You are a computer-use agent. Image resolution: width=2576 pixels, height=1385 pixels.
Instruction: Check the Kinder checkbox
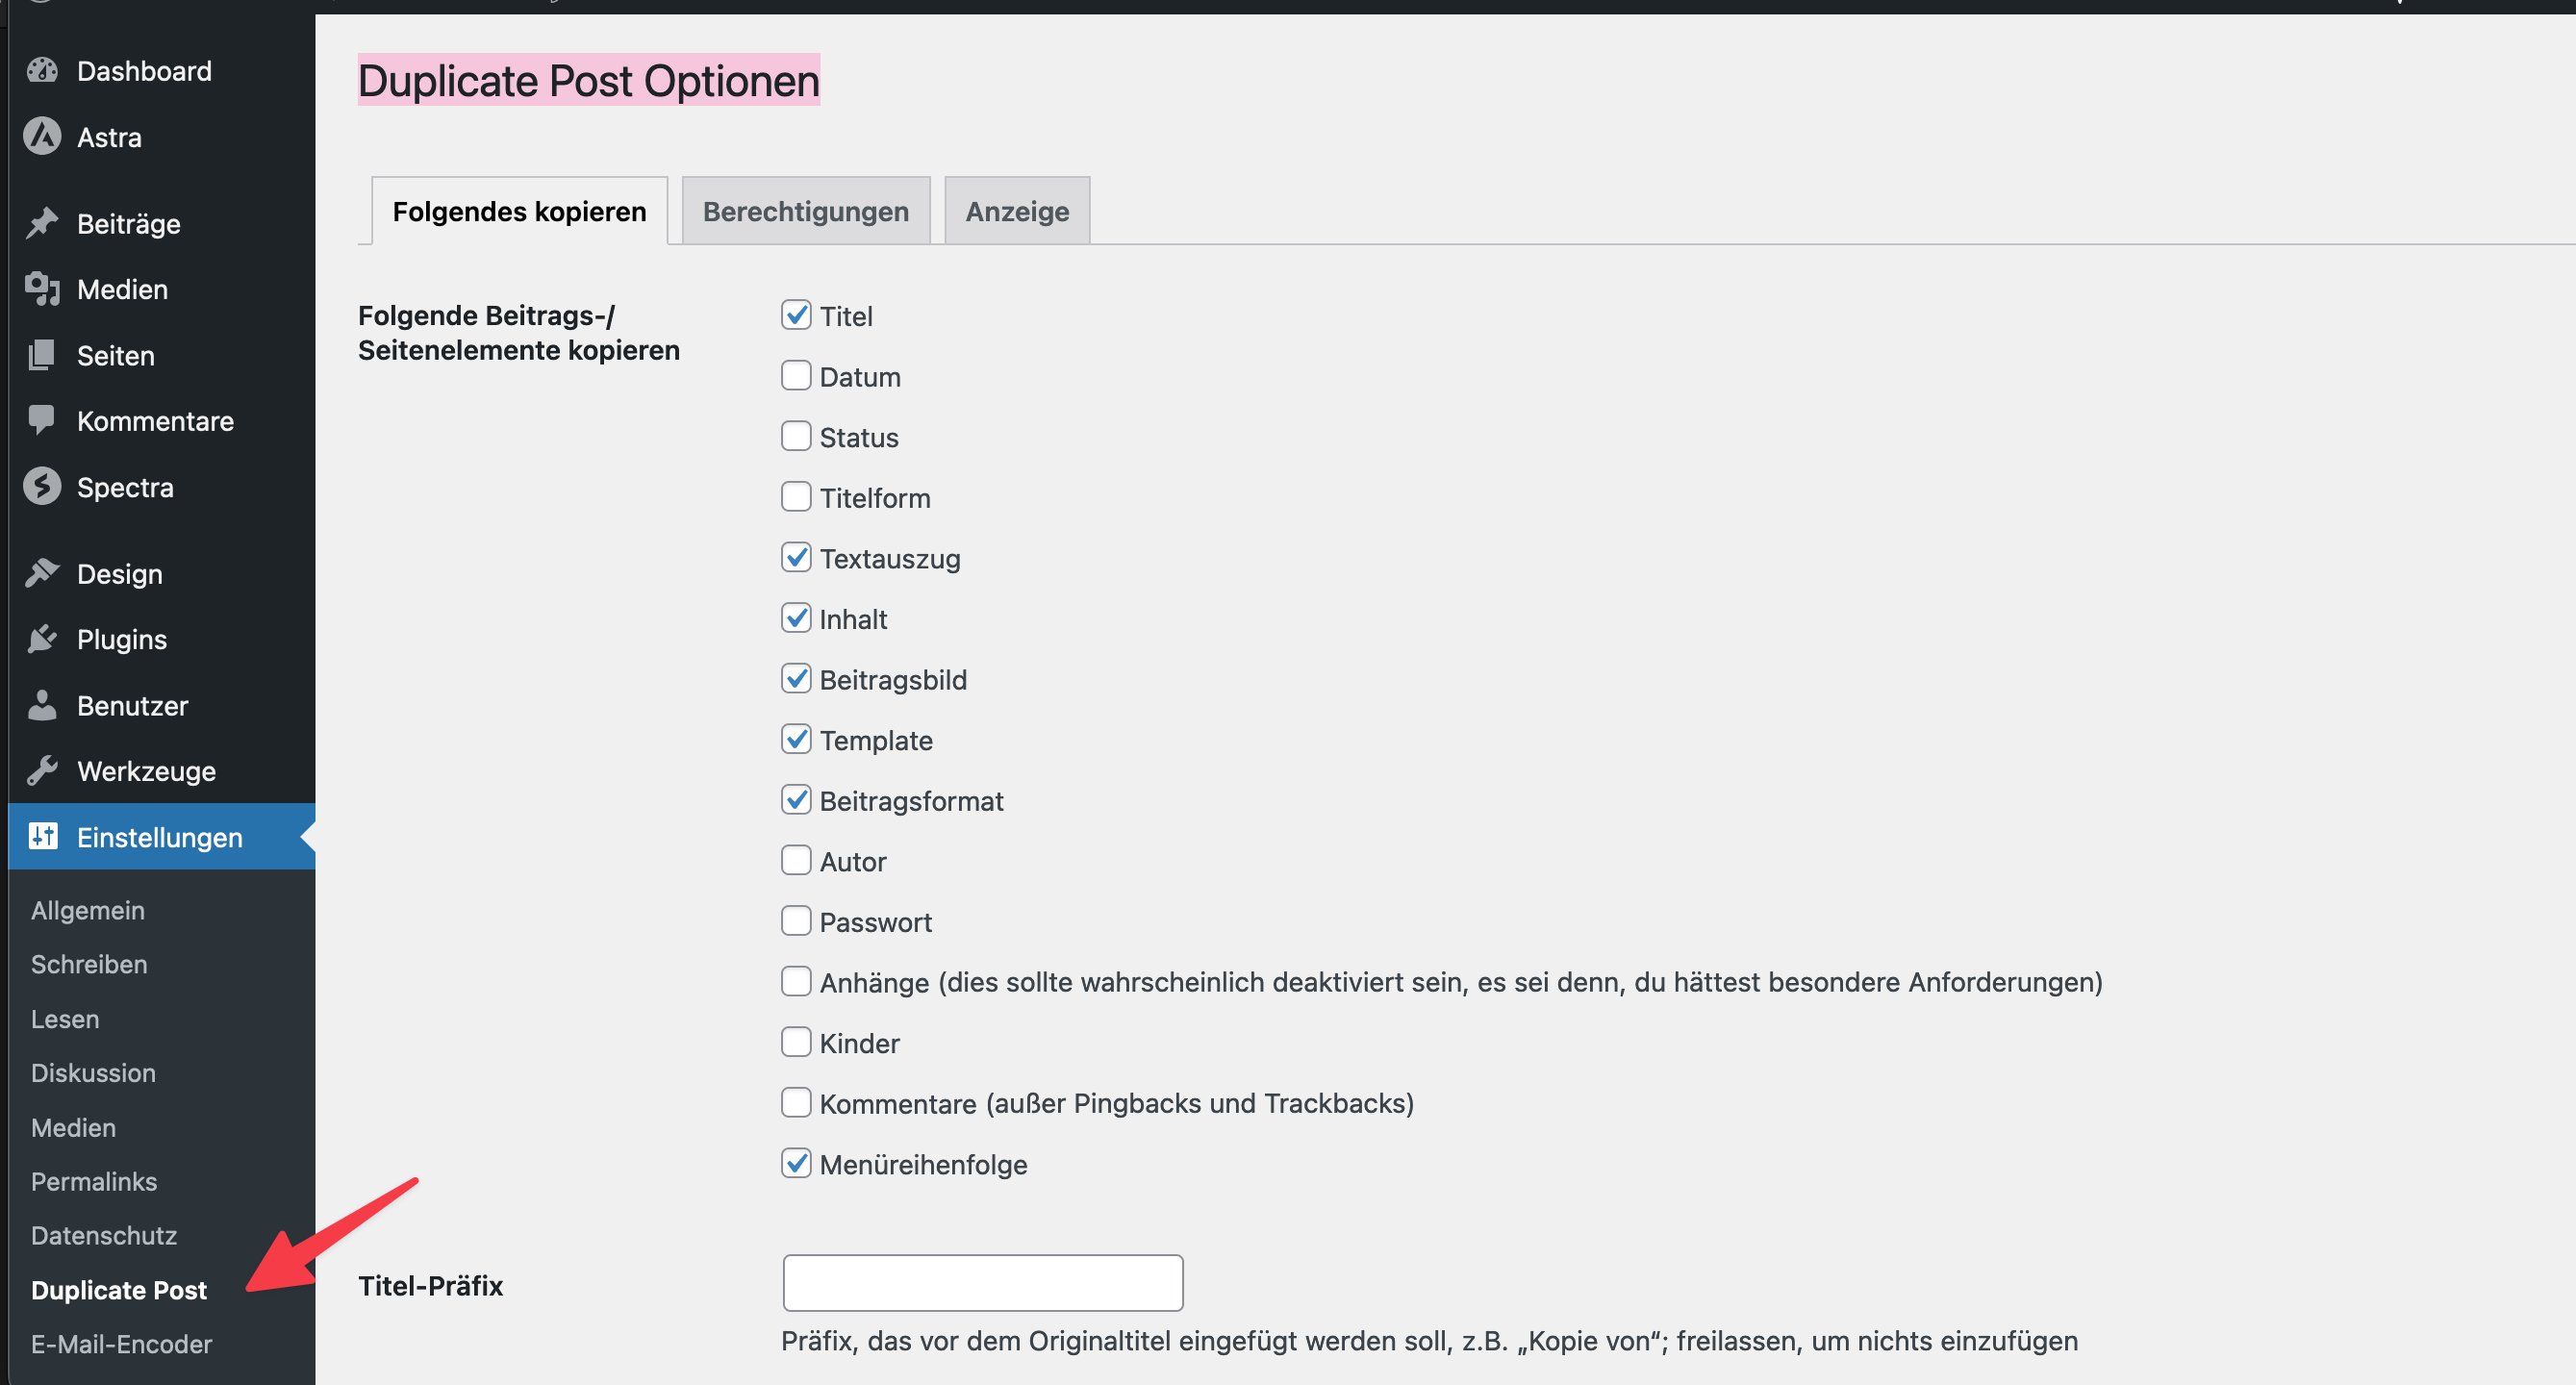click(796, 1042)
